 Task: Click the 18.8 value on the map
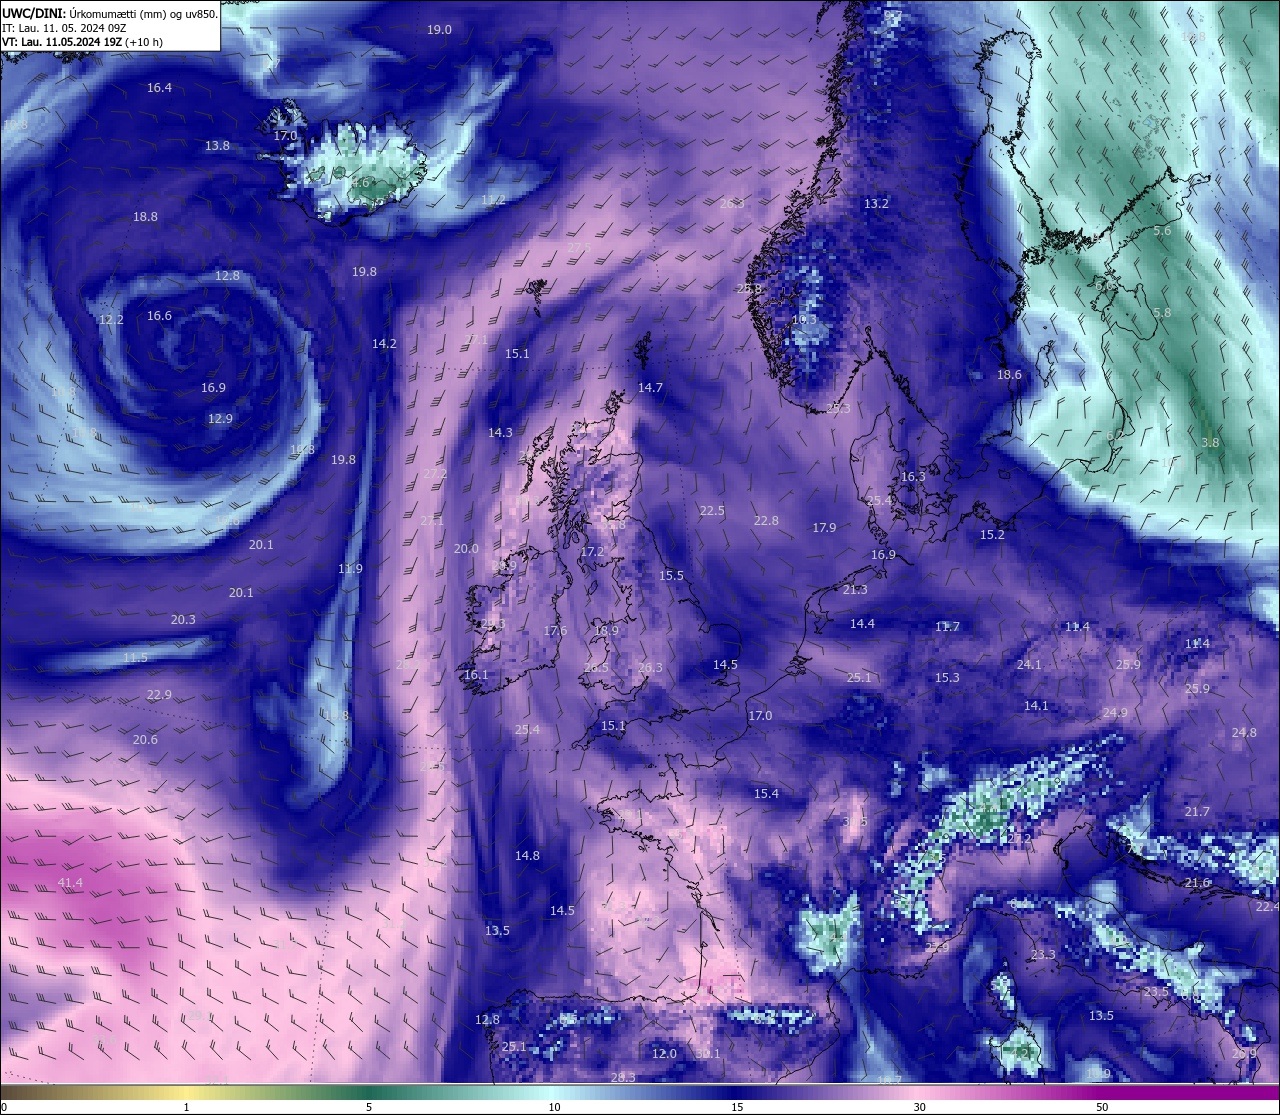(145, 217)
